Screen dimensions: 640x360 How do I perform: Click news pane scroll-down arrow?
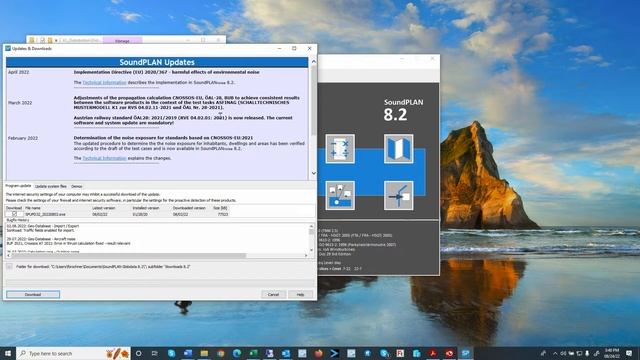313,173
